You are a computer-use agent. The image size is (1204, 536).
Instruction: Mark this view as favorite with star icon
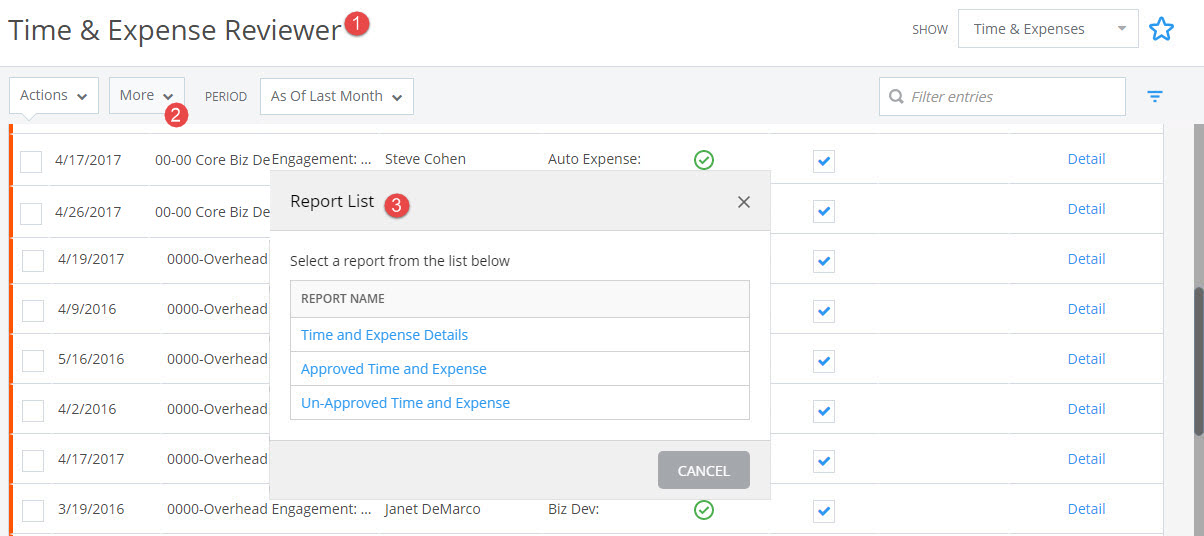(1161, 29)
